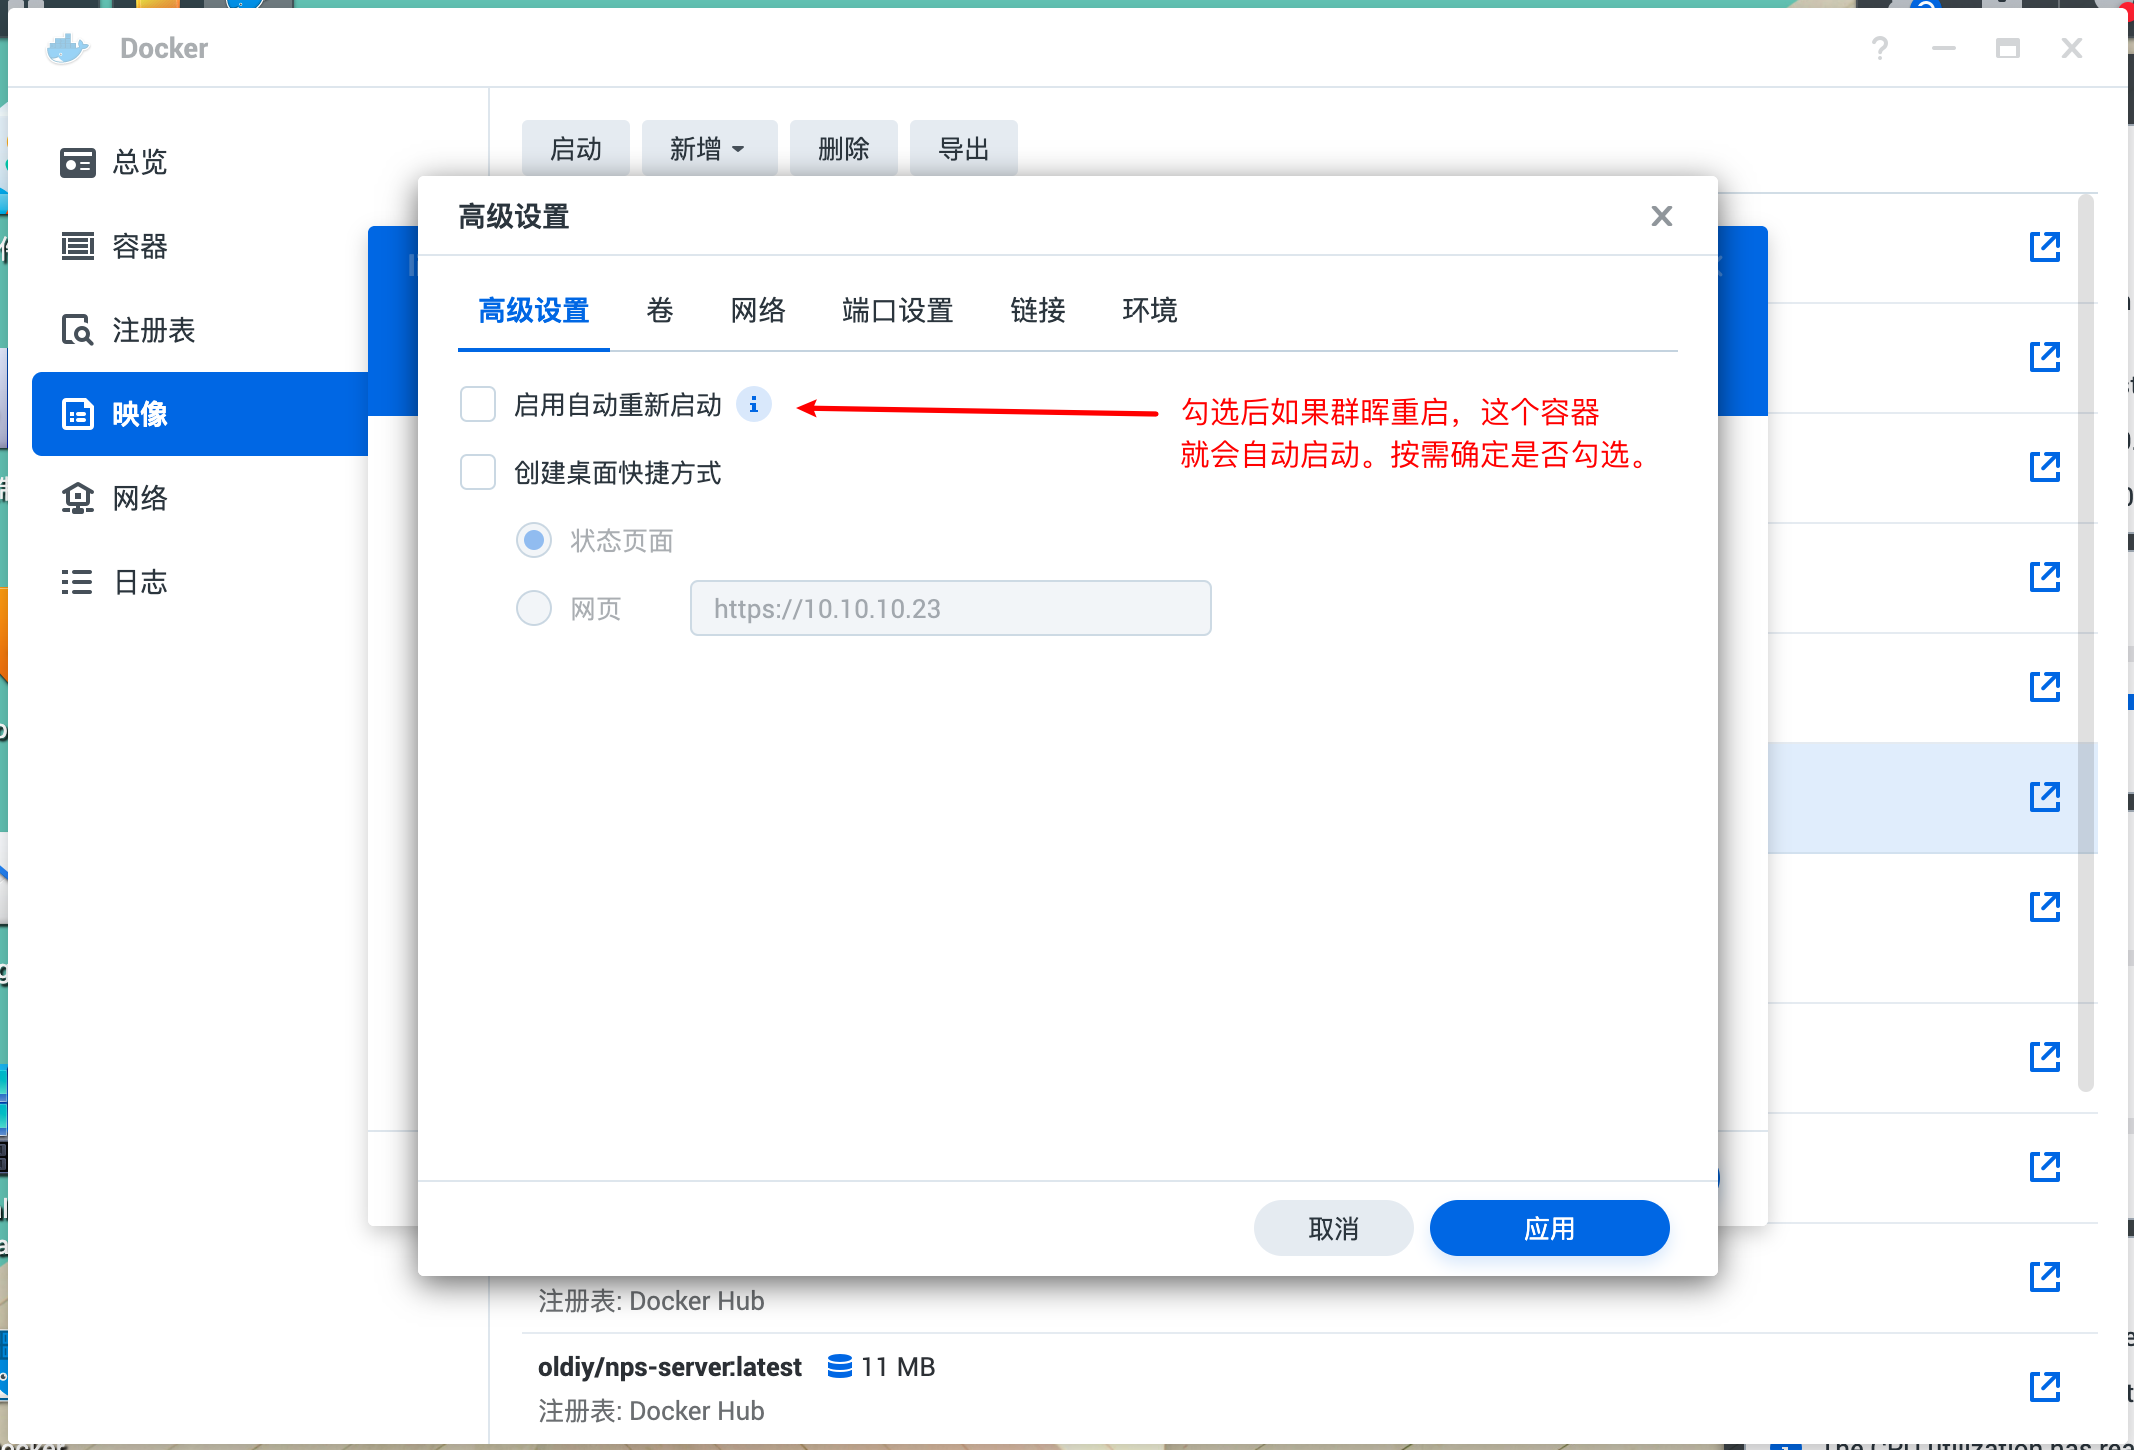Screen dimensions: 2134x1450
Task: Click the https://10.10.10.23 URL field
Action: pyautogui.click(x=950, y=608)
